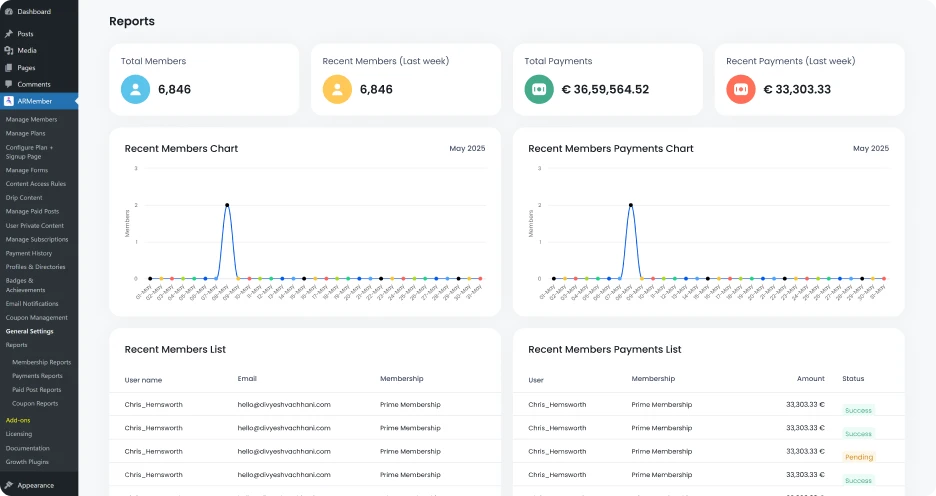Click the green Total Payments money icon
This screenshot has width=936, height=496.
(x=539, y=89)
